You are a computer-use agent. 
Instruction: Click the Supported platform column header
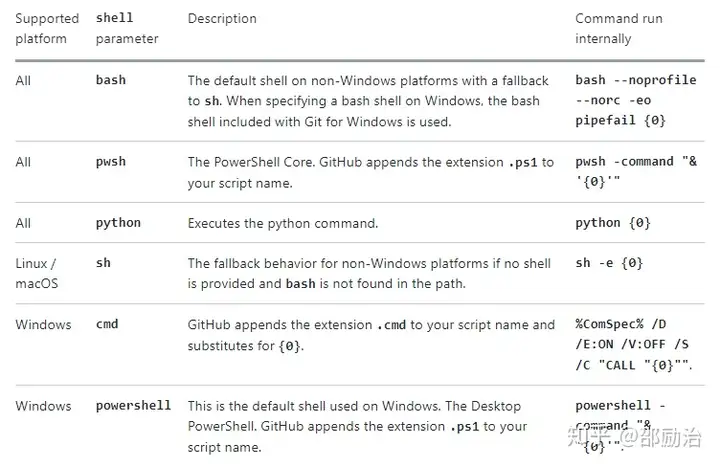[47, 28]
